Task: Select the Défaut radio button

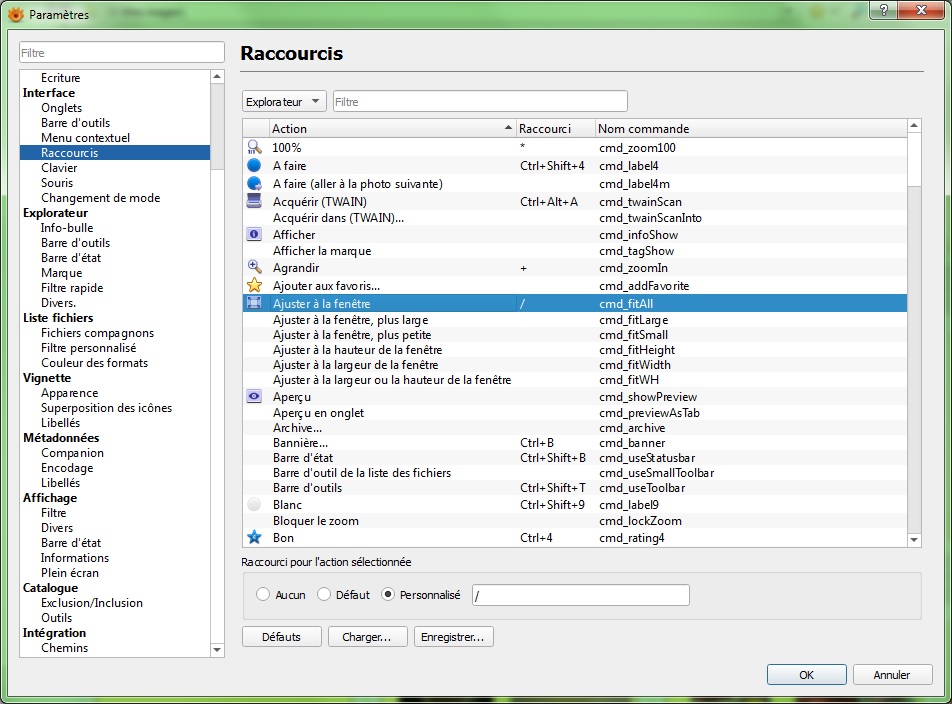Action: [324, 594]
